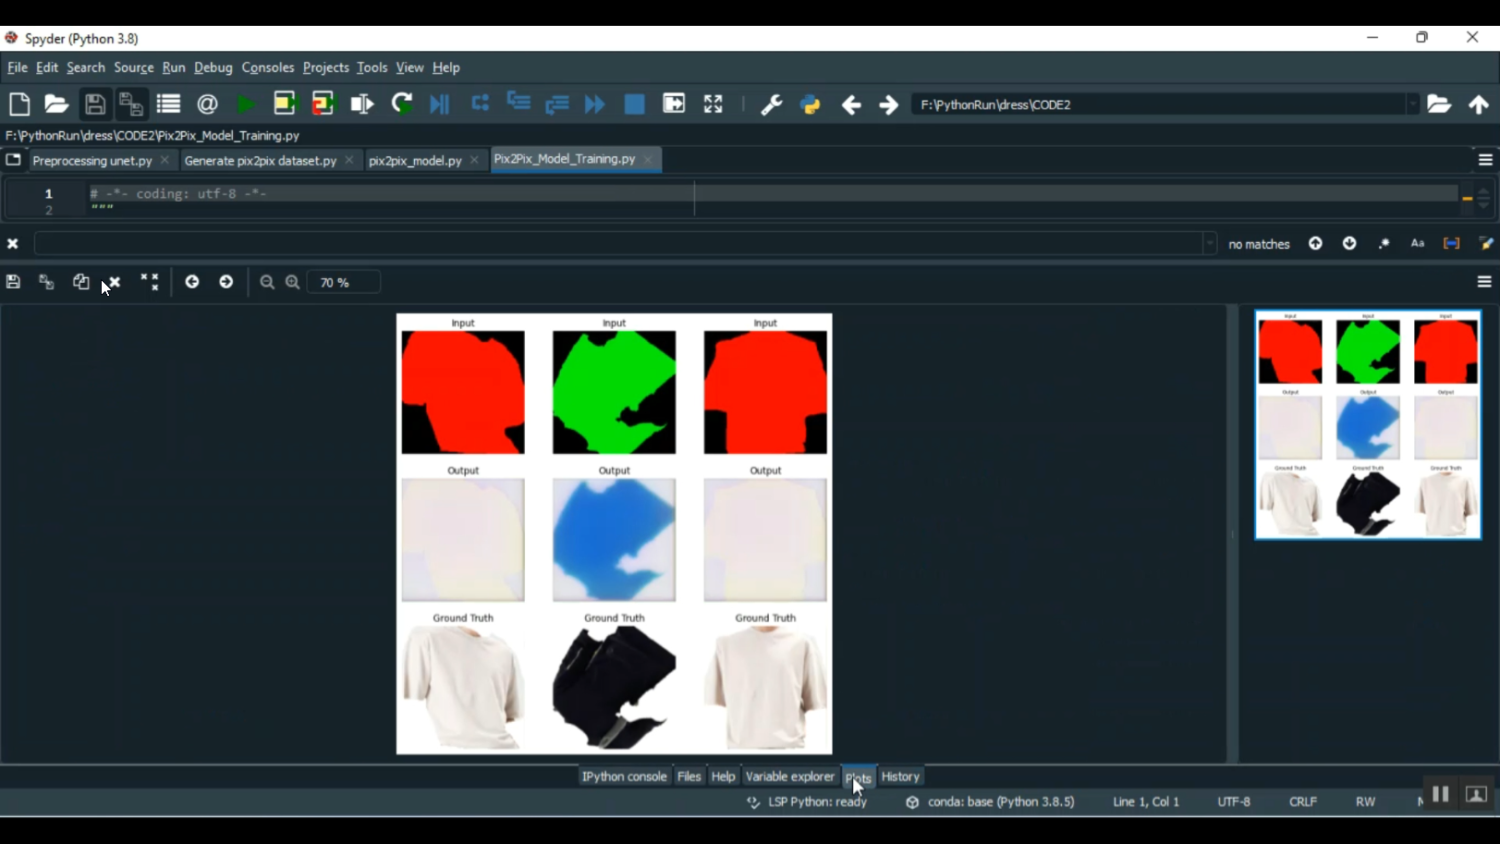Copy the current plot to clipboard
Viewport: 1500px width, 844px height.
[x=81, y=281]
